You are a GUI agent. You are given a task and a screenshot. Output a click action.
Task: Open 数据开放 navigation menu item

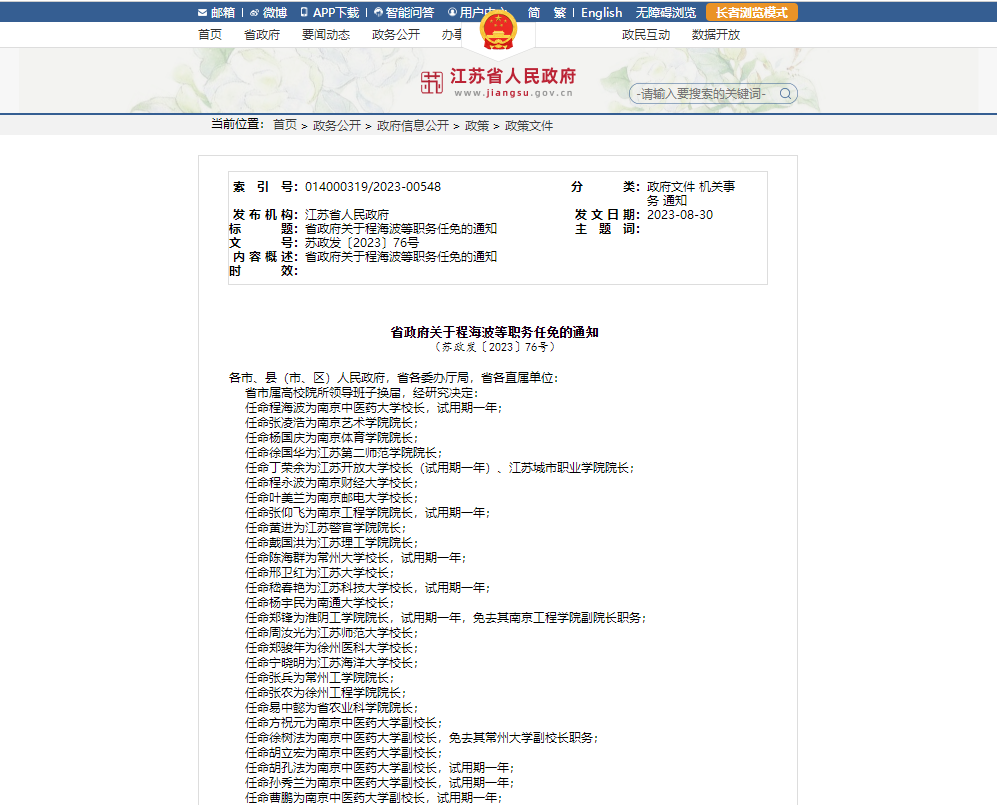point(716,35)
